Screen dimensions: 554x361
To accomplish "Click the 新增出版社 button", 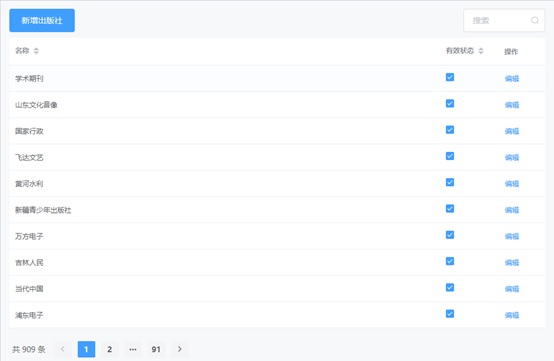I will click(42, 20).
